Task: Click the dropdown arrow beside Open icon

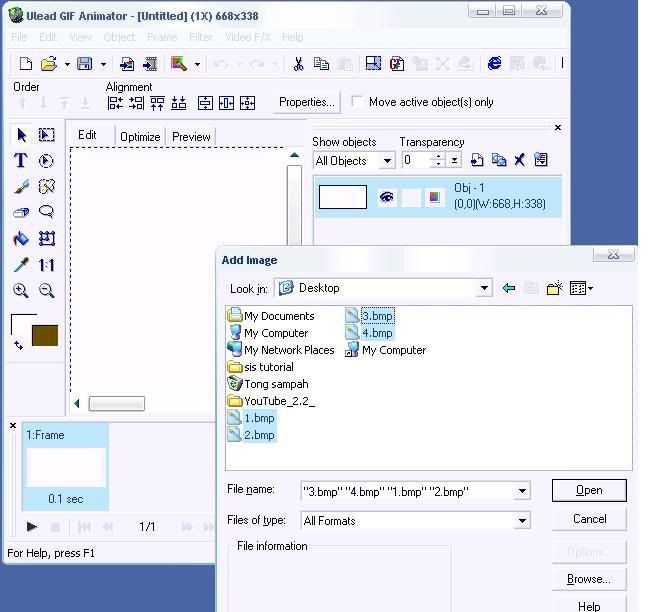Action: pos(67,64)
